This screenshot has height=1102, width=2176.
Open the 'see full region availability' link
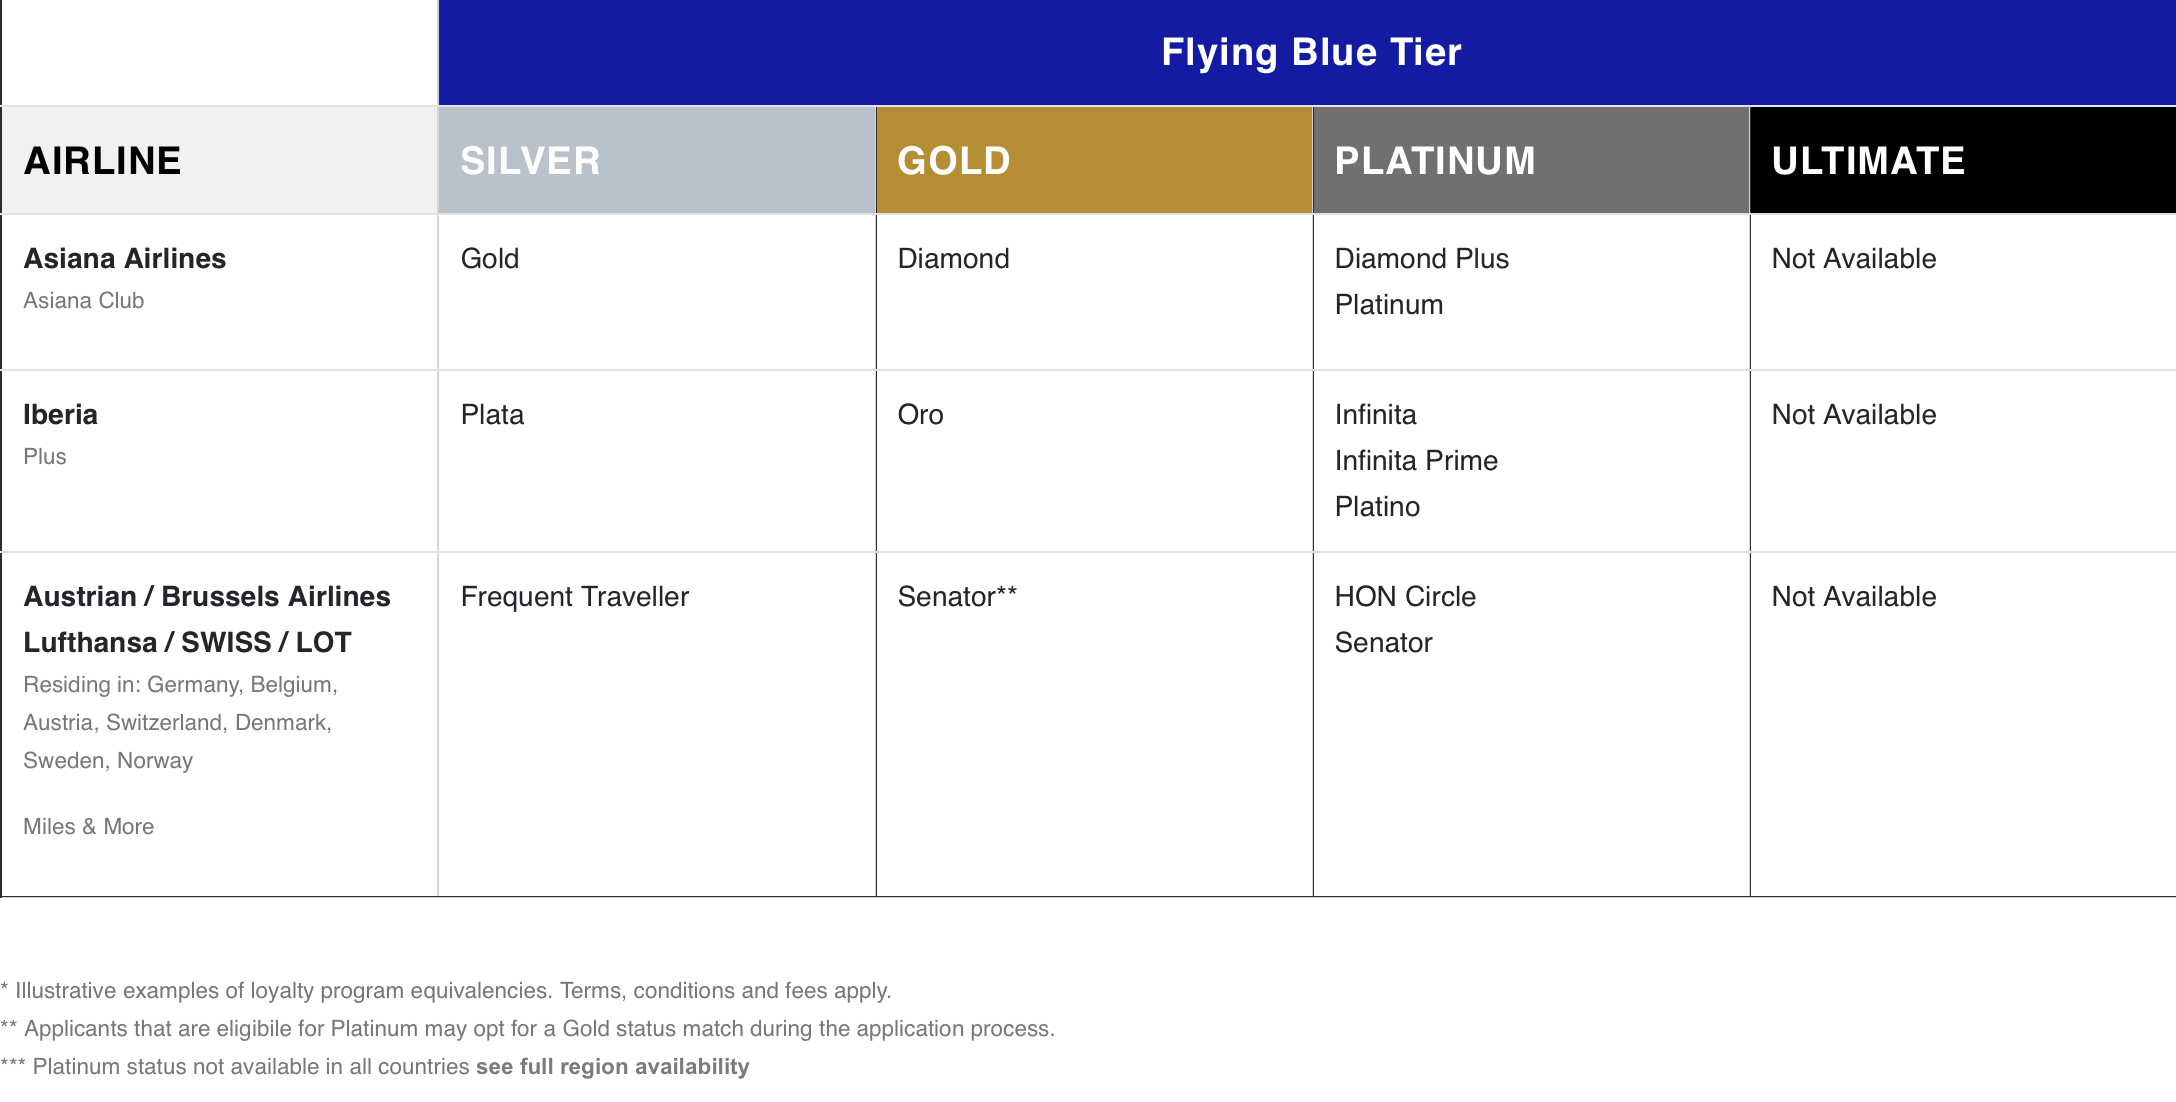(612, 1067)
